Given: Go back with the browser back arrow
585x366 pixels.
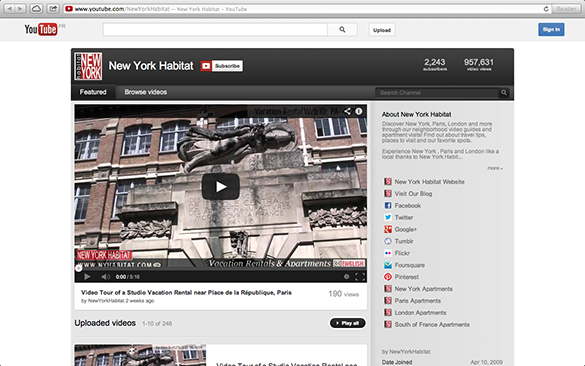Looking at the screenshot, I should [x=10, y=9].
